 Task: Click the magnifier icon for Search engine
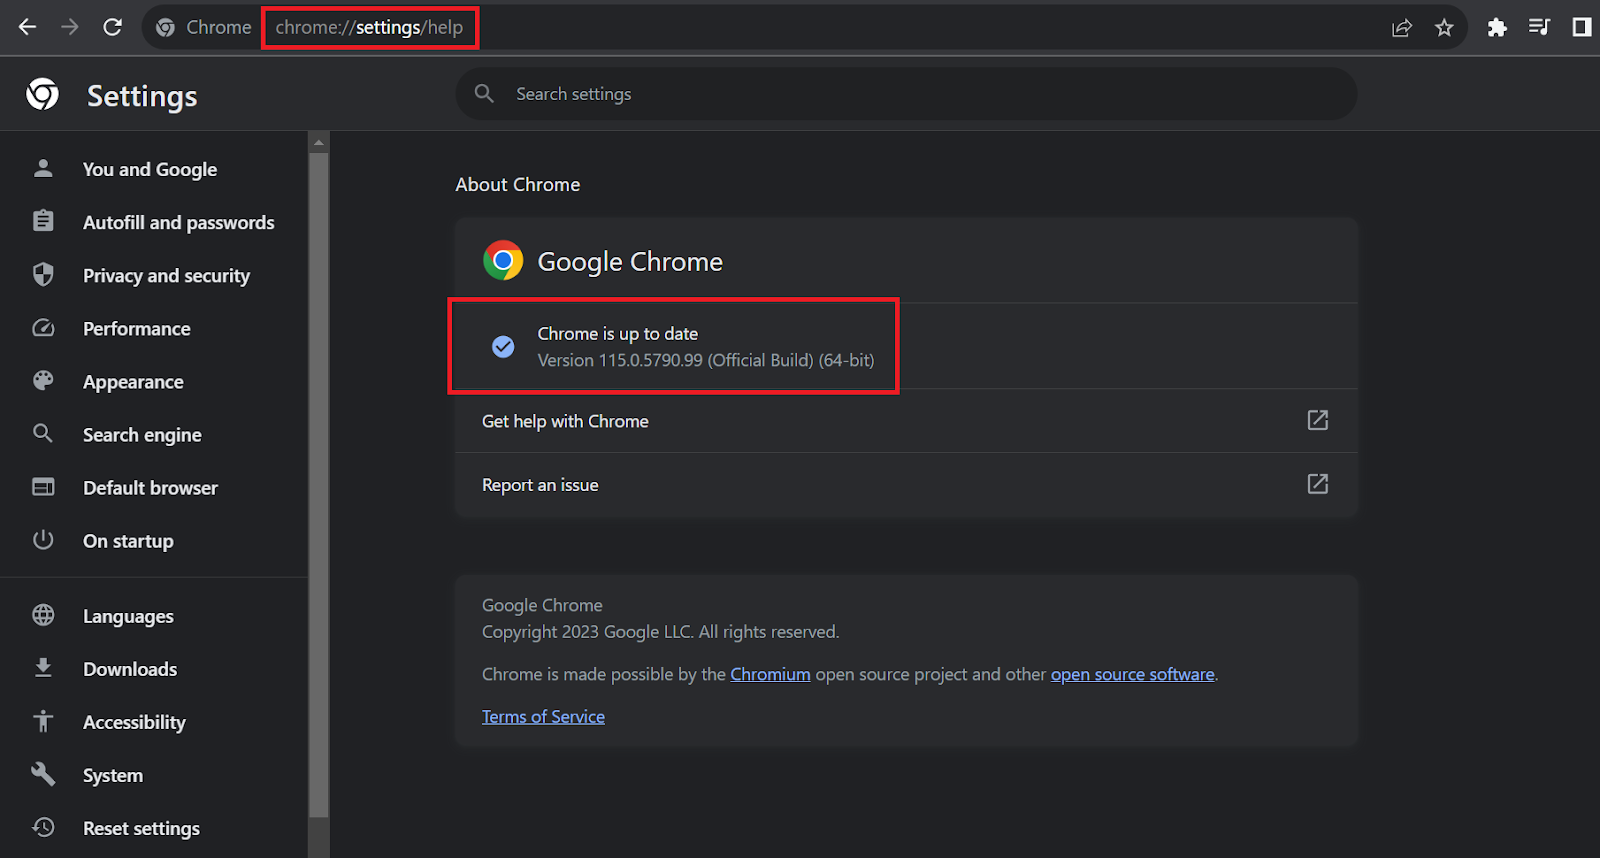(43, 433)
